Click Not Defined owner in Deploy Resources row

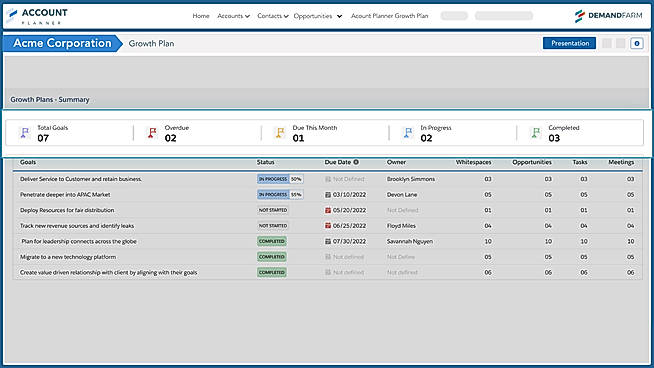click(402, 210)
